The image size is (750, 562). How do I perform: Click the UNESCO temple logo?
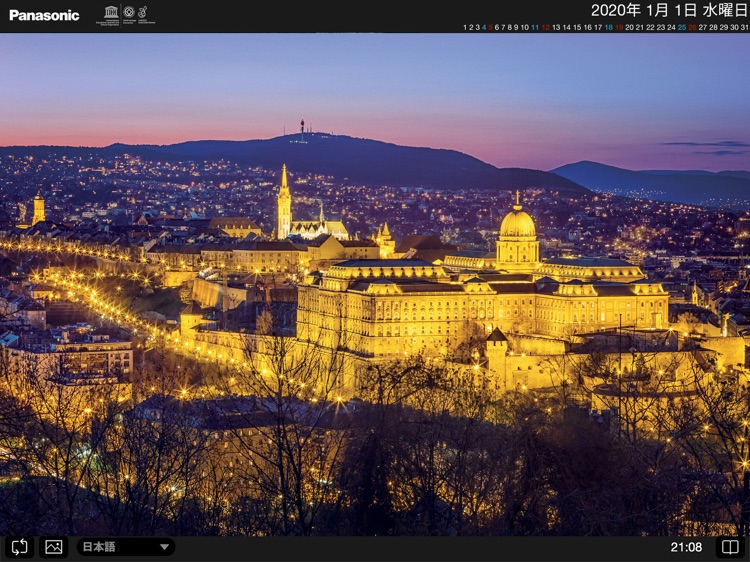110,15
